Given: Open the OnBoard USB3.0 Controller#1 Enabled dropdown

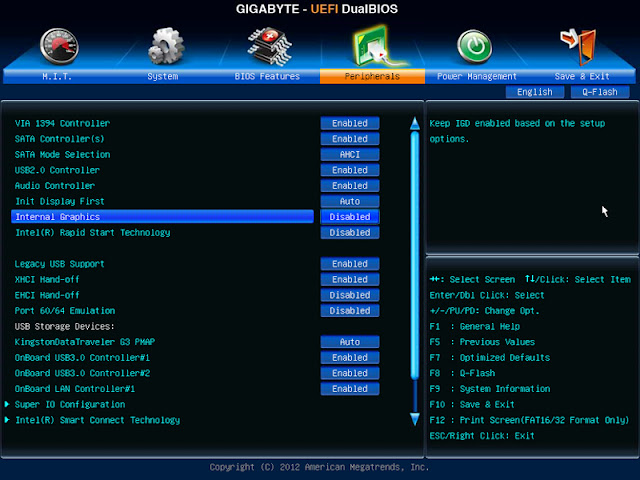Looking at the screenshot, I should point(350,357).
